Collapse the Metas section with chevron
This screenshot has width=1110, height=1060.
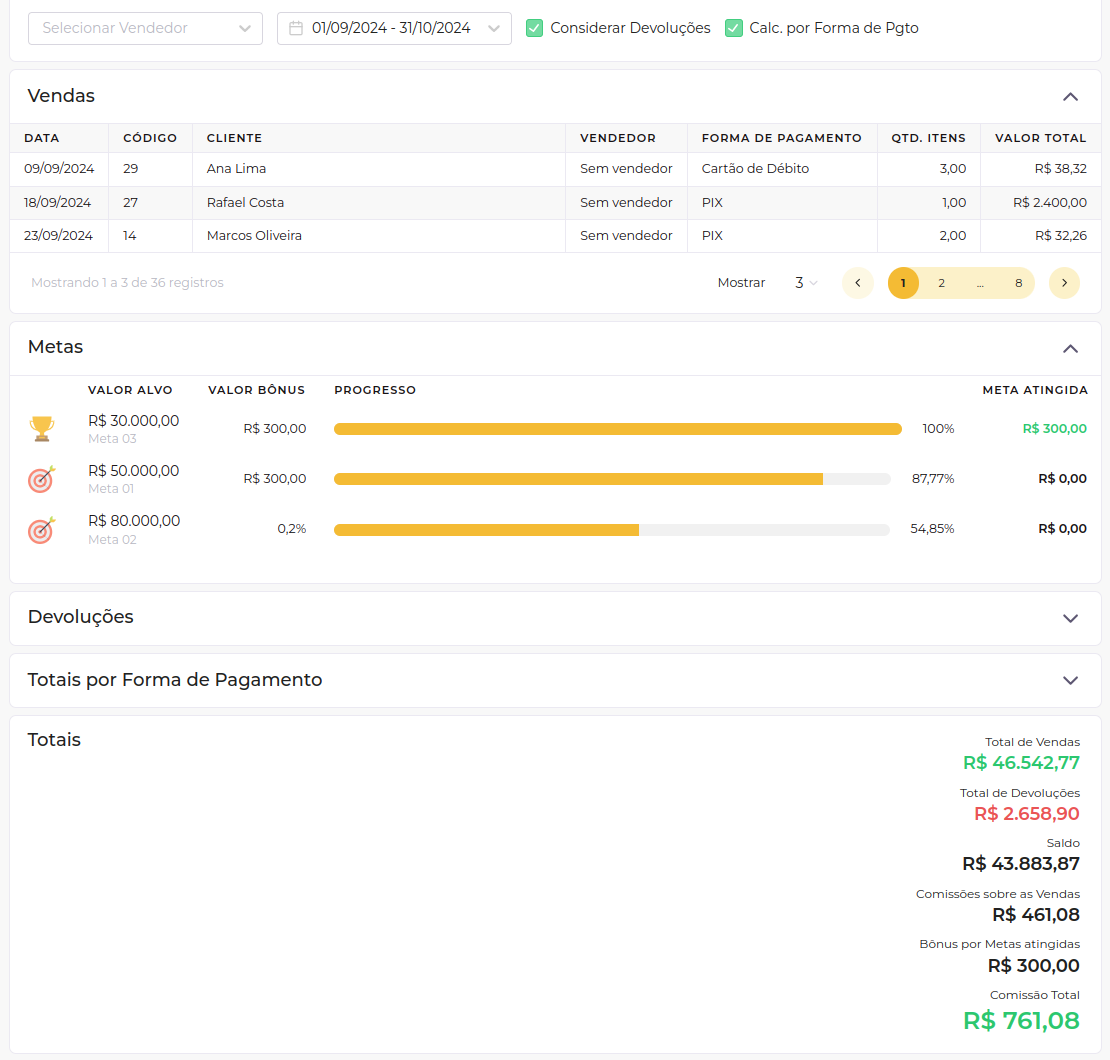(x=1070, y=348)
